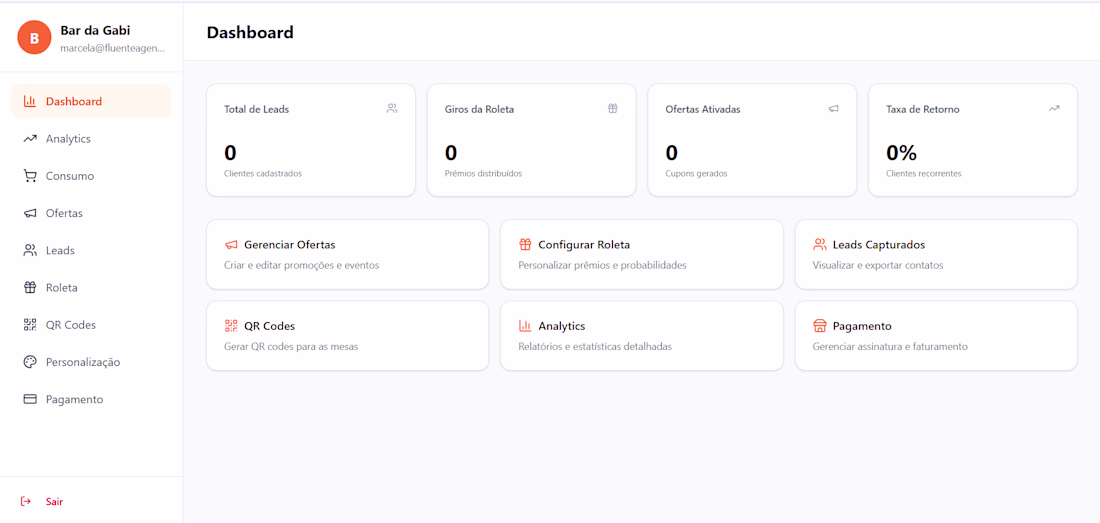Click 'Gerenciar assinatura e faturamento' text
Viewport: 1100px width, 523px height.
[890, 346]
